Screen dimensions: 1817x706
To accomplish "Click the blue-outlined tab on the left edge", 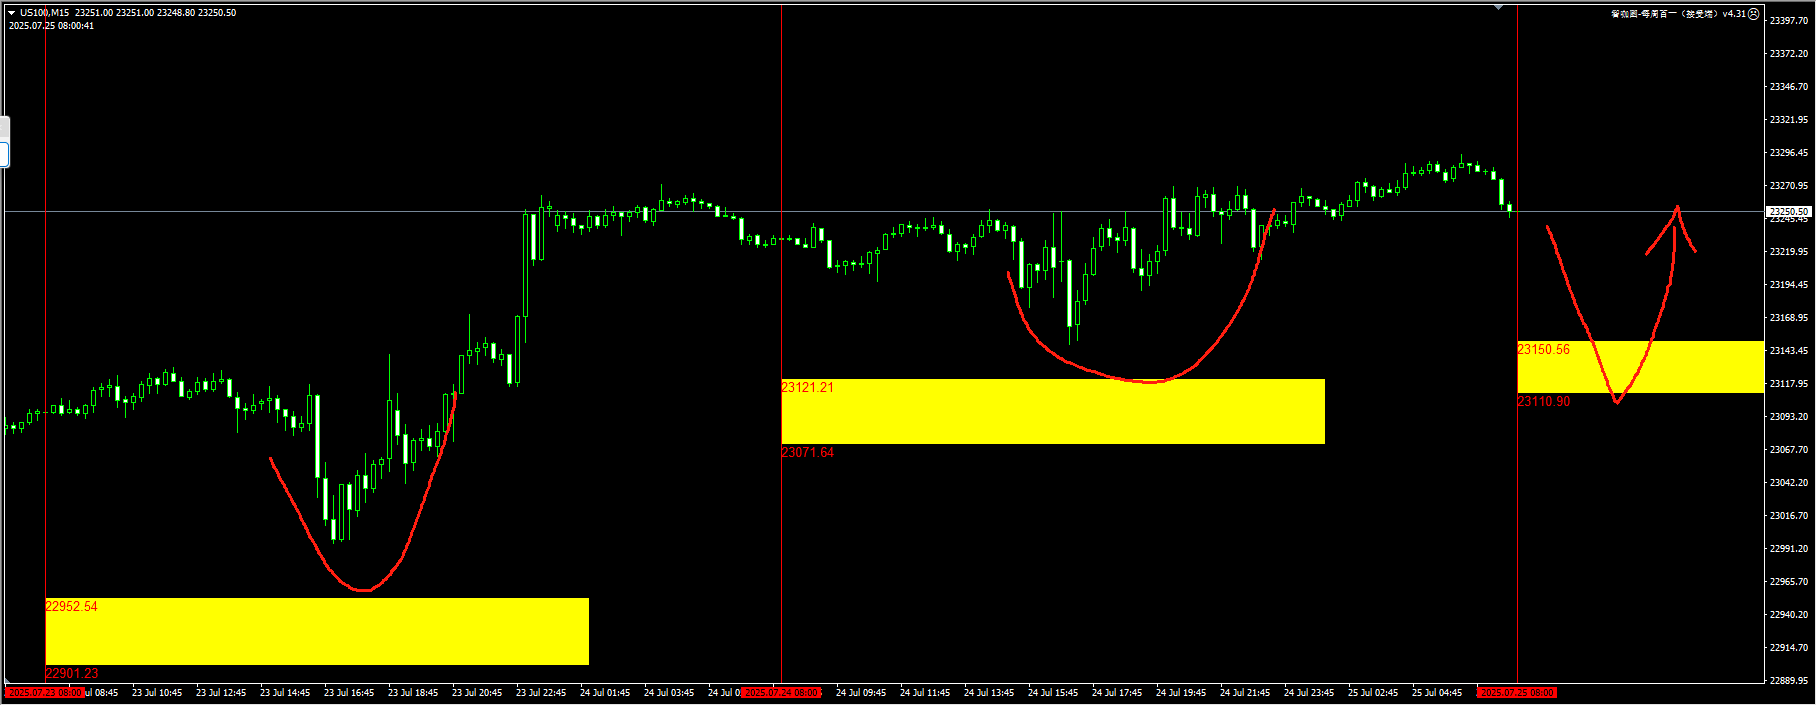I will (x=4, y=154).
